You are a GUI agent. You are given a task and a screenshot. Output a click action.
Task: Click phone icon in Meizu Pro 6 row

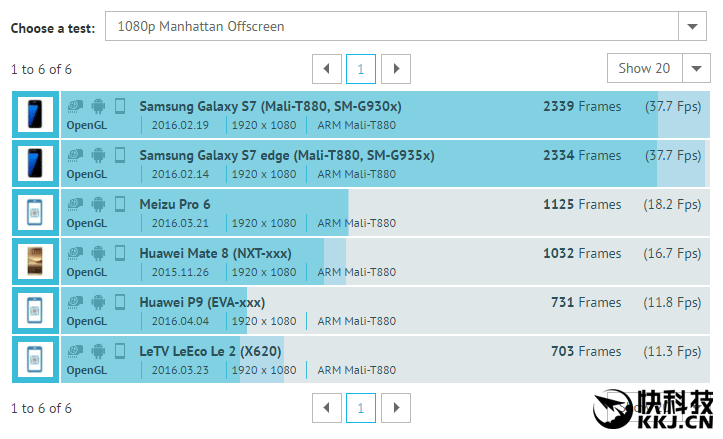[x=120, y=204]
